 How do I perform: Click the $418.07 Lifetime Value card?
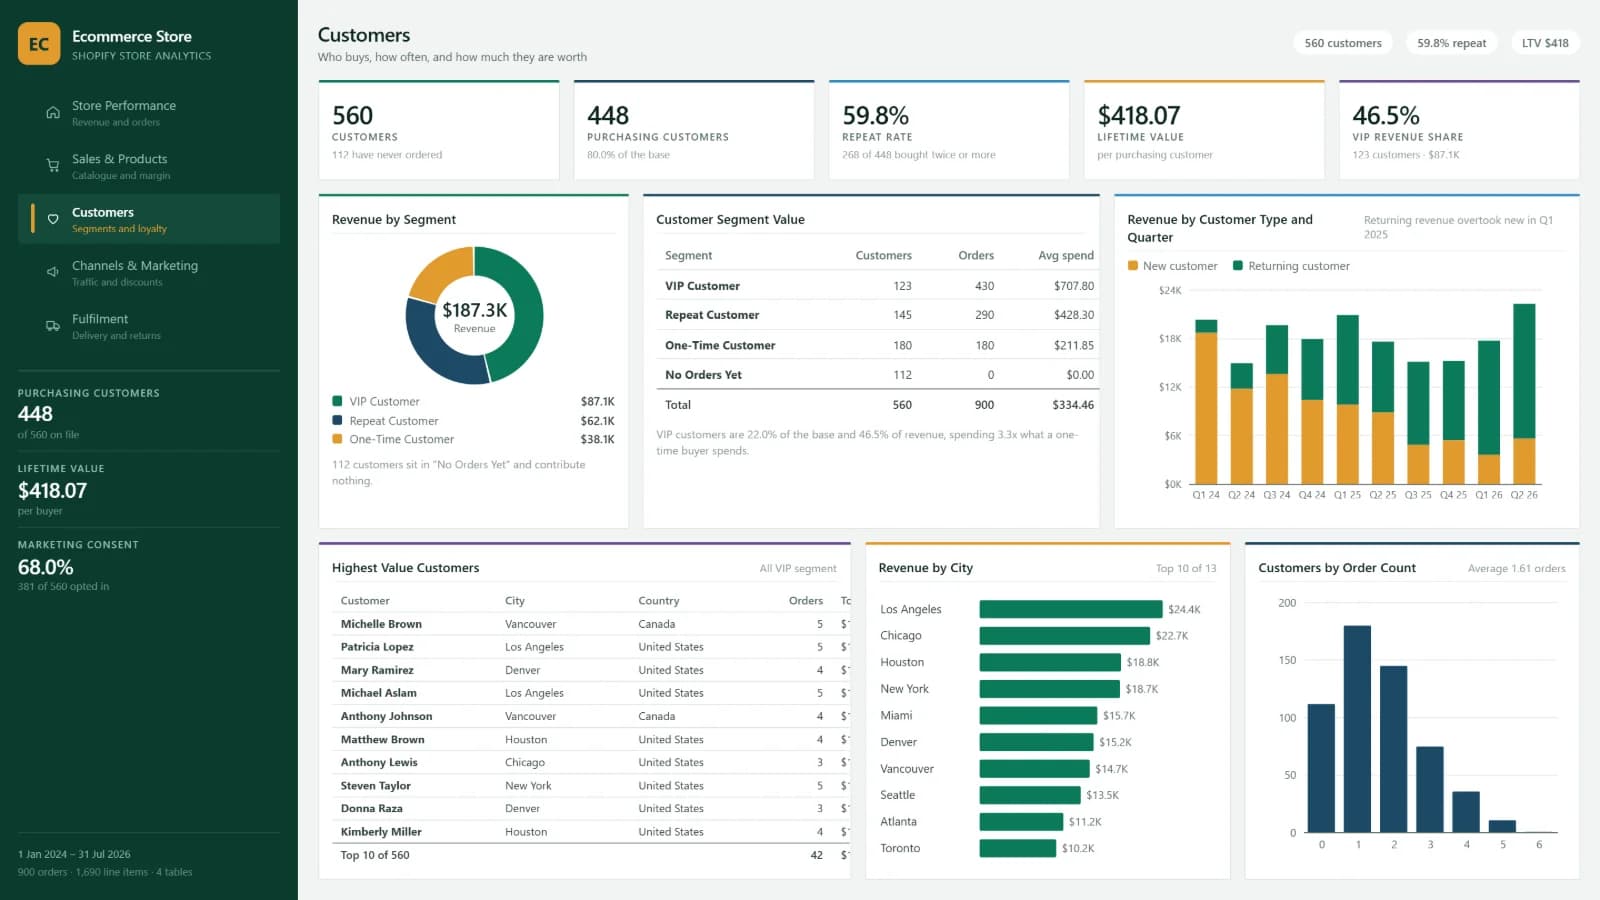[x=1204, y=130]
